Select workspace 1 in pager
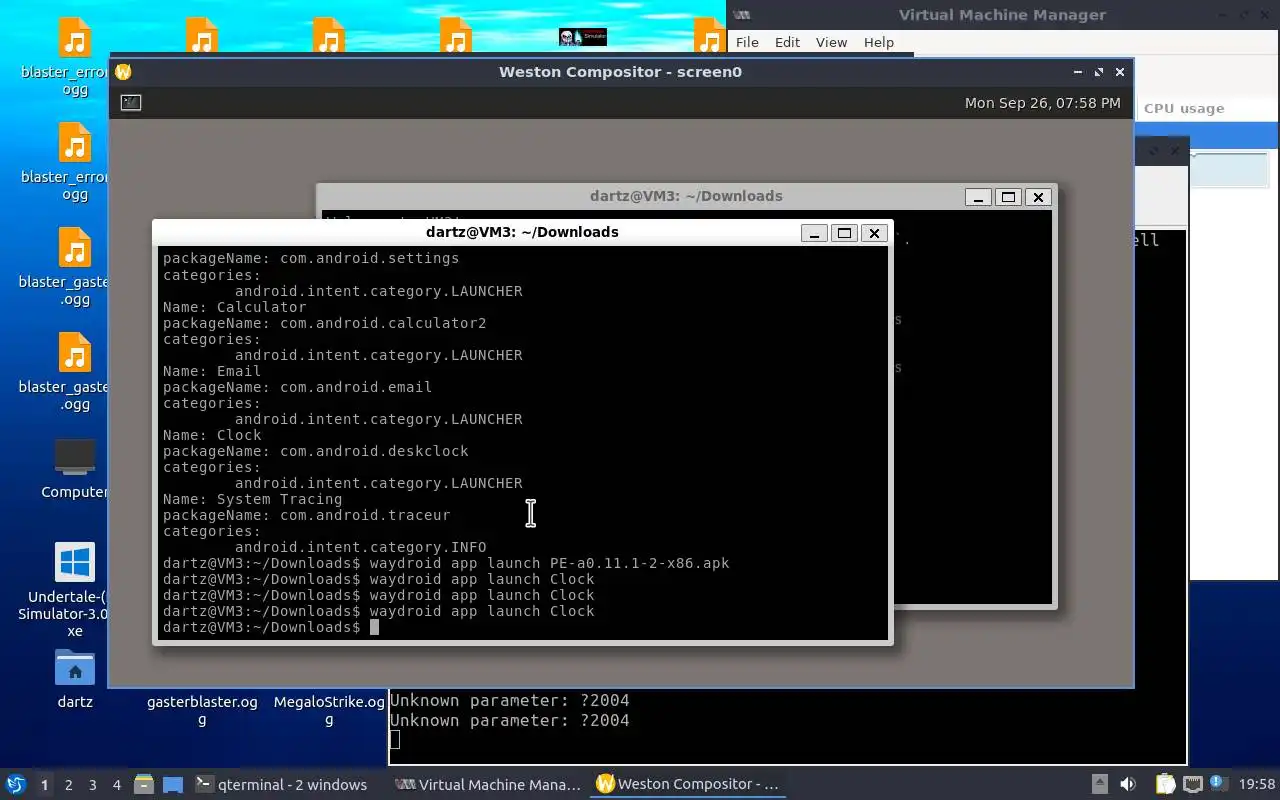The height and width of the screenshot is (800, 1280). point(44,785)
